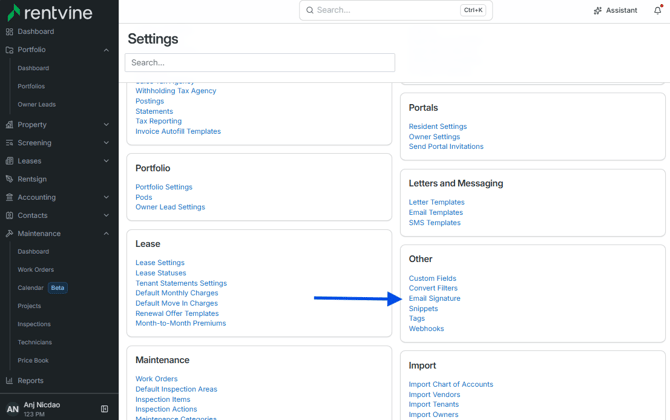670x420 pixels.
Task: Open Owner Leads in the sidebar
Action: point(37,105)
